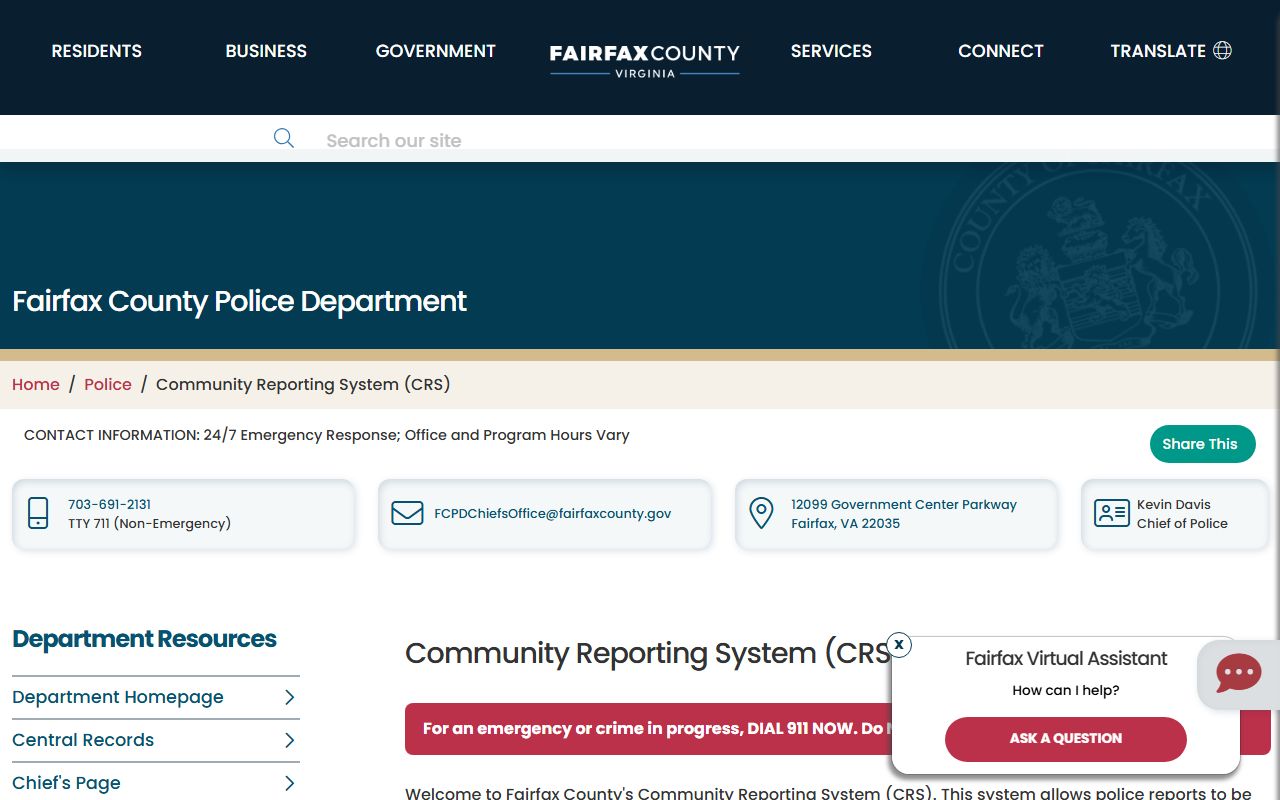Open the Connect menu
Image resolution: width=1280 pixels, height=800 pixels.
point(1001,51)
